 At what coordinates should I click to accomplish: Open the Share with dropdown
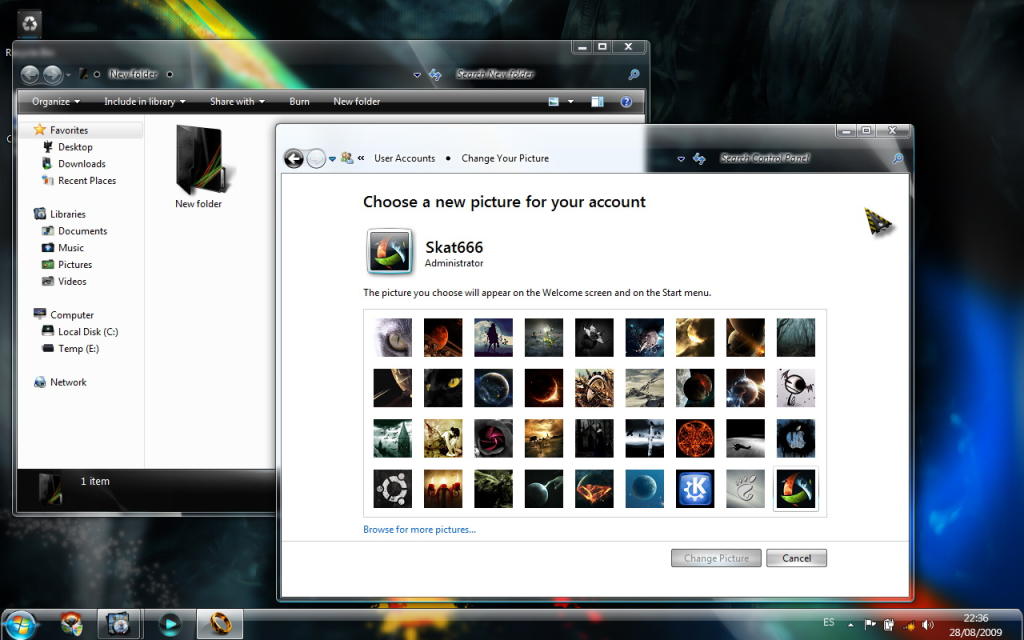click(x=237, y=101)
